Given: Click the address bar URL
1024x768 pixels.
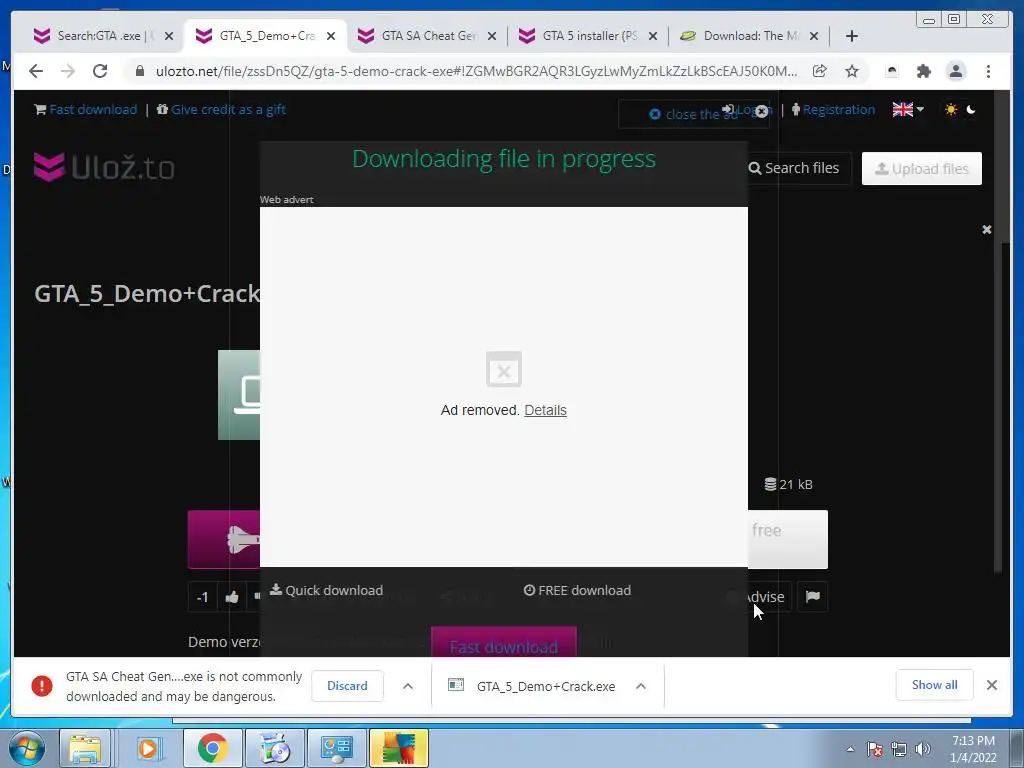Looking at the screenshot, I should (476, 71).
